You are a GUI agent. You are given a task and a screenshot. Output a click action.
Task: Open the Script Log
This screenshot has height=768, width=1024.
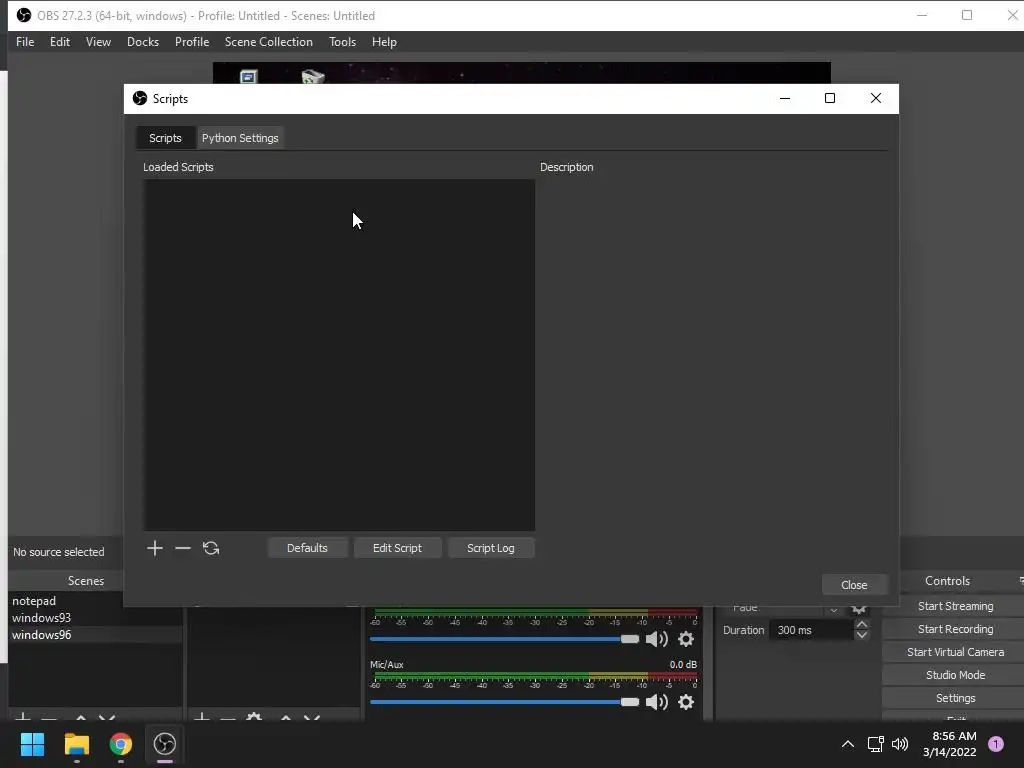coord(490,548)
